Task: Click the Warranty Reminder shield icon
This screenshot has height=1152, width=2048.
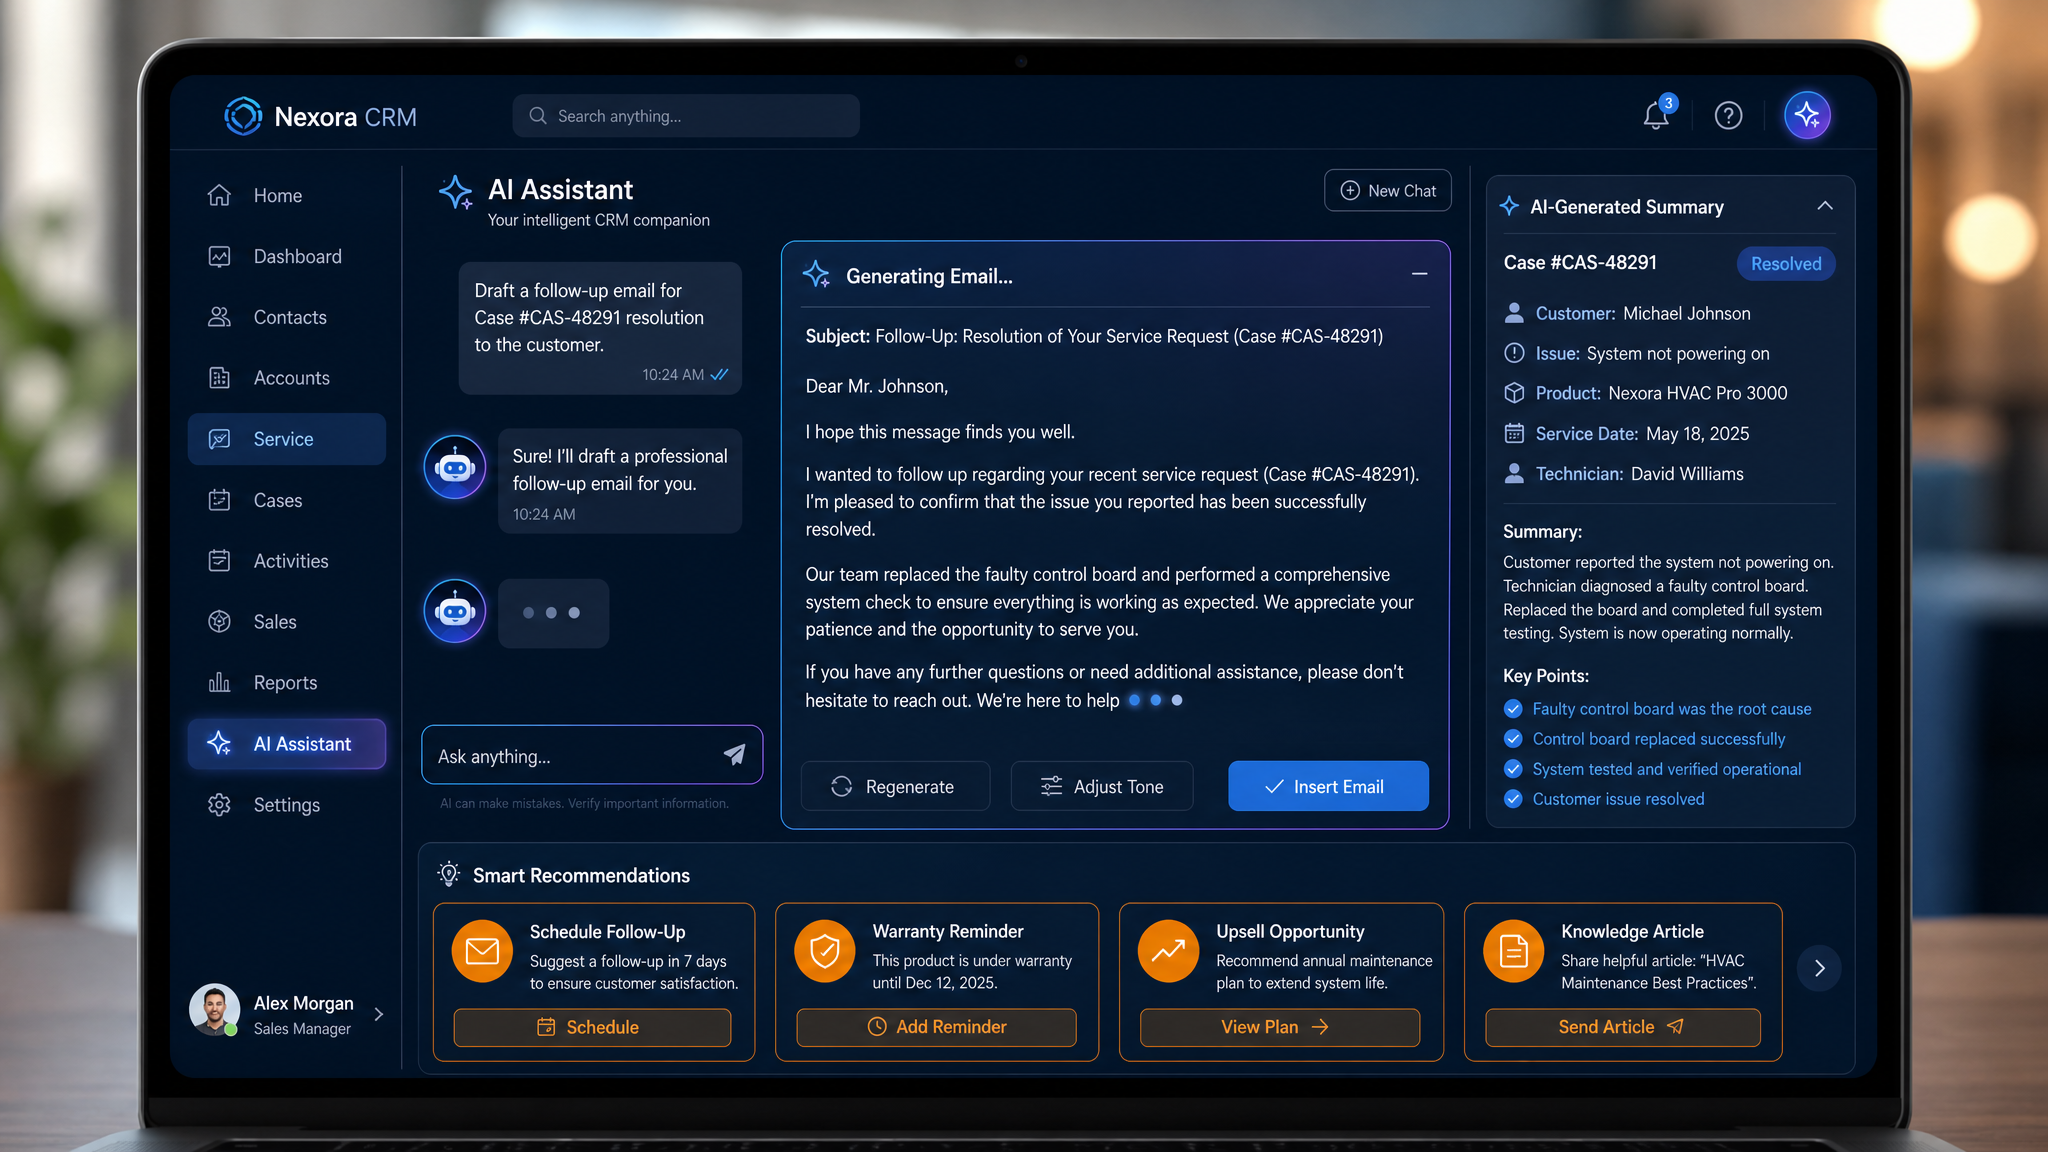Action: click(825, 951)
